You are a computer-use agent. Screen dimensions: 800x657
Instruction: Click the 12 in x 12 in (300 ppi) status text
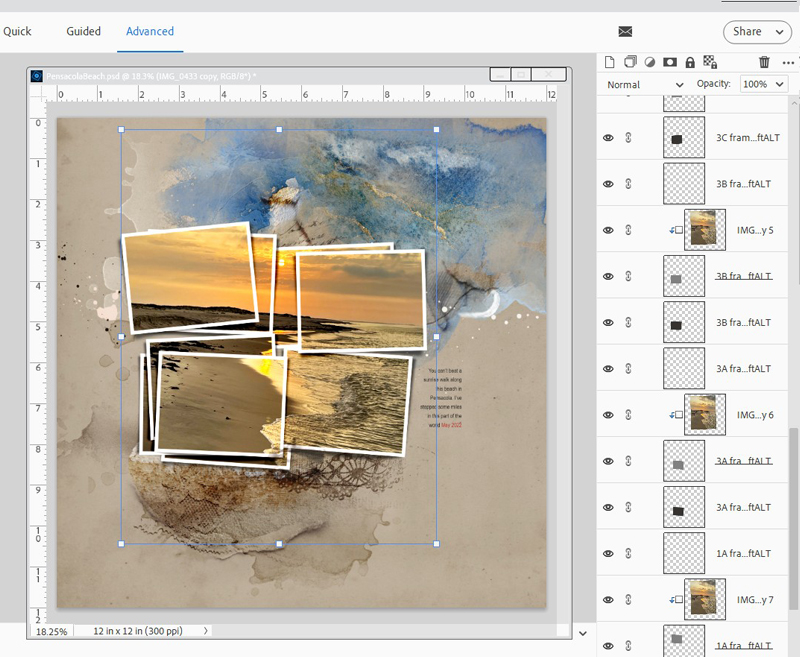(138, 631)
